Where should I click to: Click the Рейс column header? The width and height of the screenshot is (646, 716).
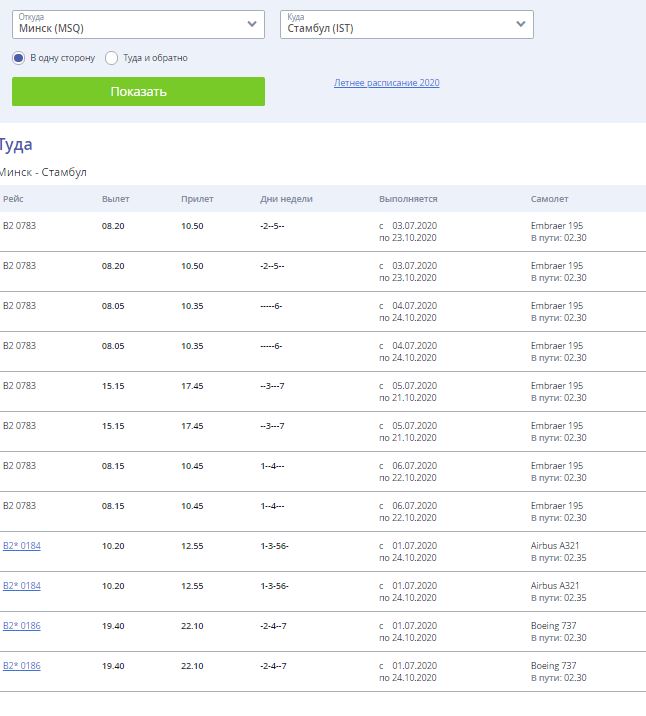13,199
